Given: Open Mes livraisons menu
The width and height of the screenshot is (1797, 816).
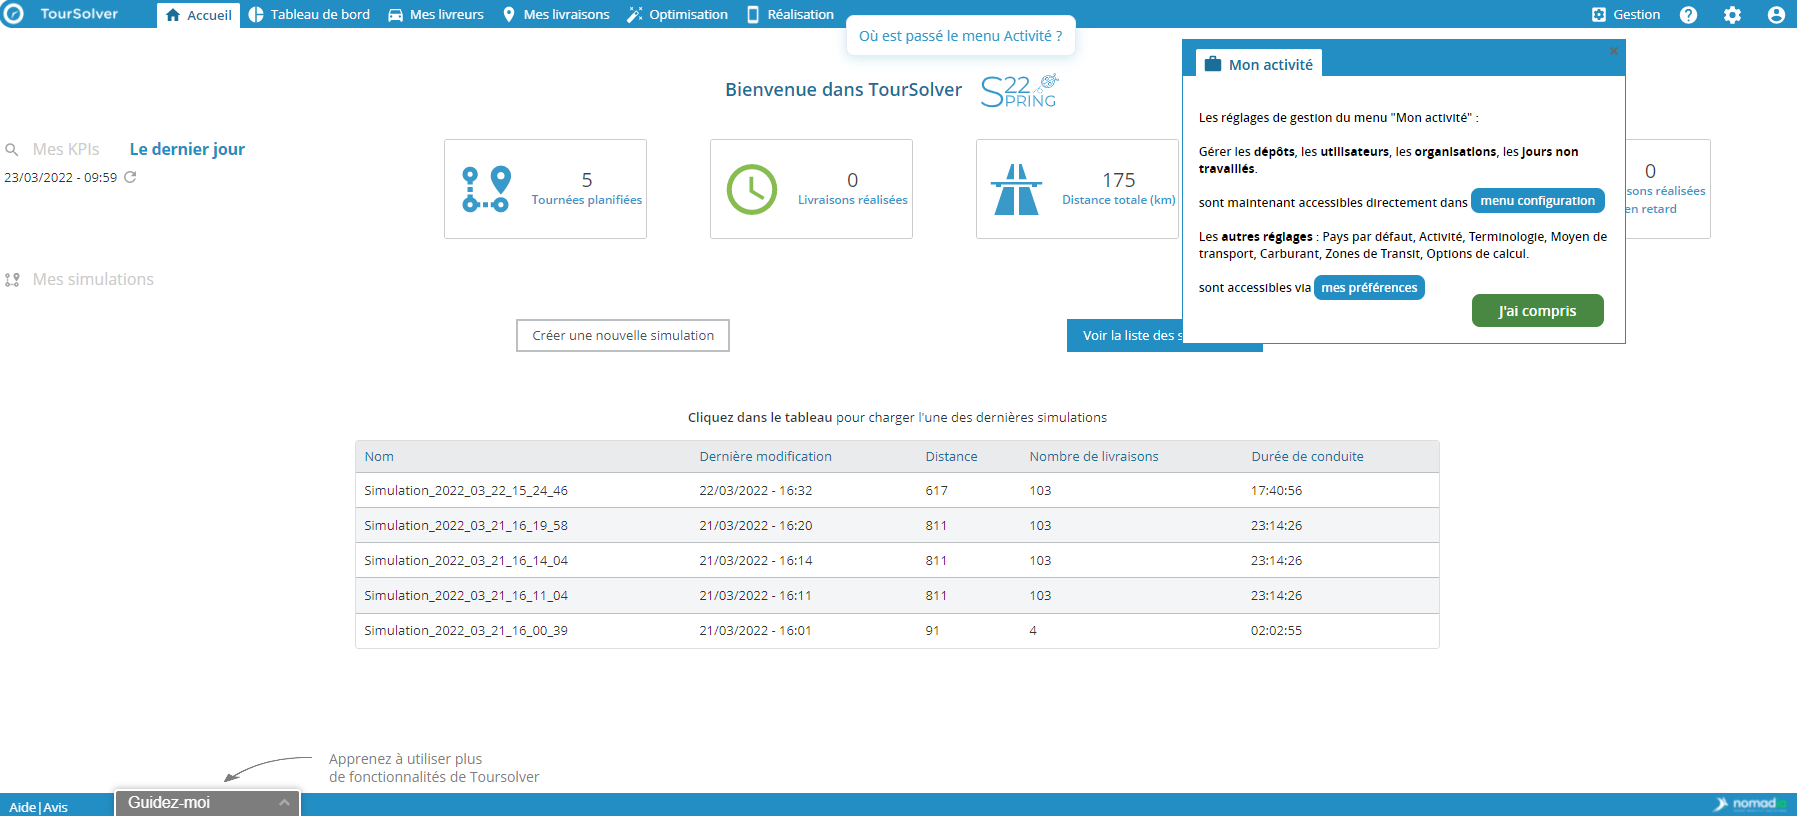Looking at the screenshot, I should pos(556,15).
